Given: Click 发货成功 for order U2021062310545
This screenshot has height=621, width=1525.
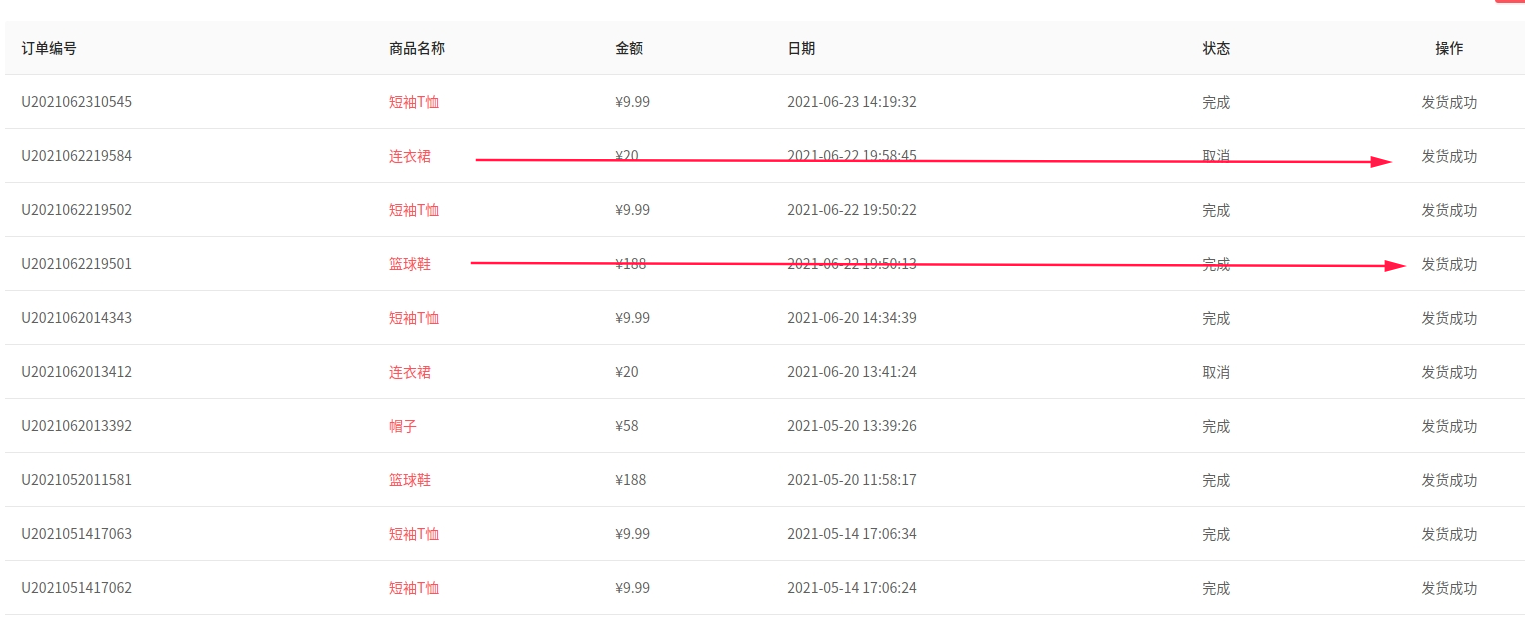Looking at the screenshot, I should coord(1449,102).
